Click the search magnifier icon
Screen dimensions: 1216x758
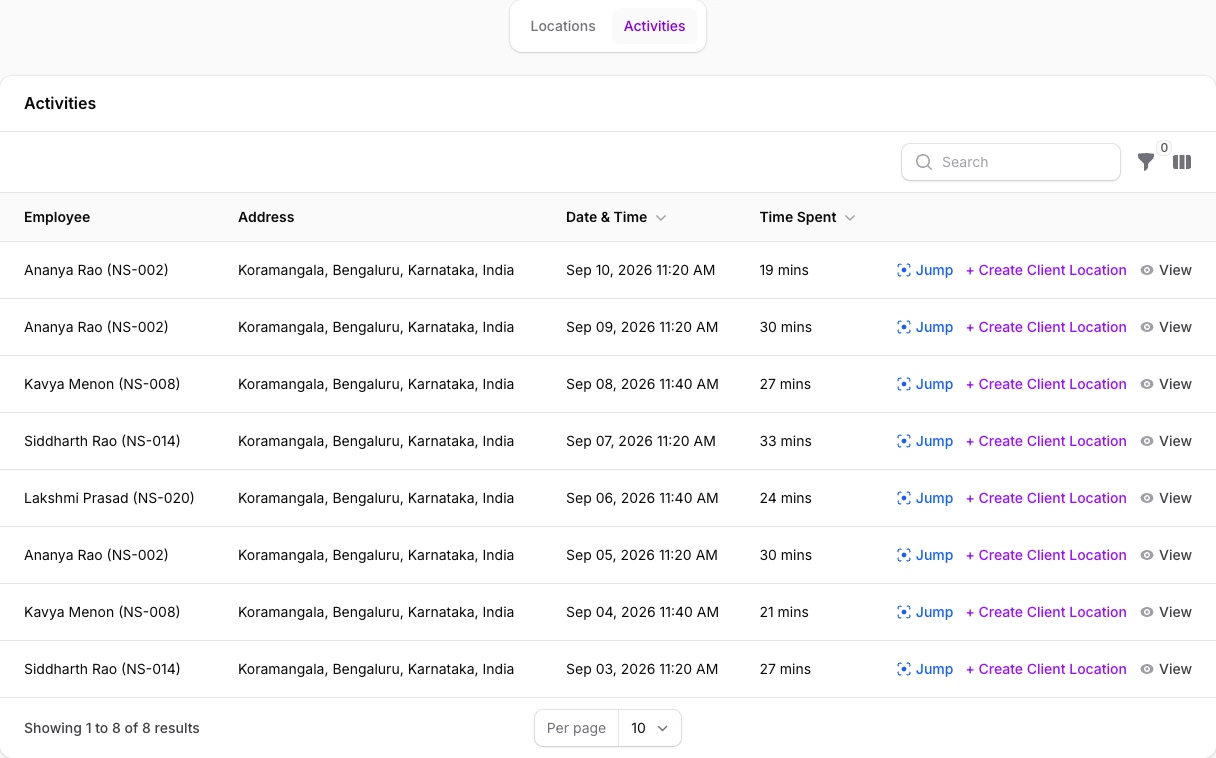[924, 162]
